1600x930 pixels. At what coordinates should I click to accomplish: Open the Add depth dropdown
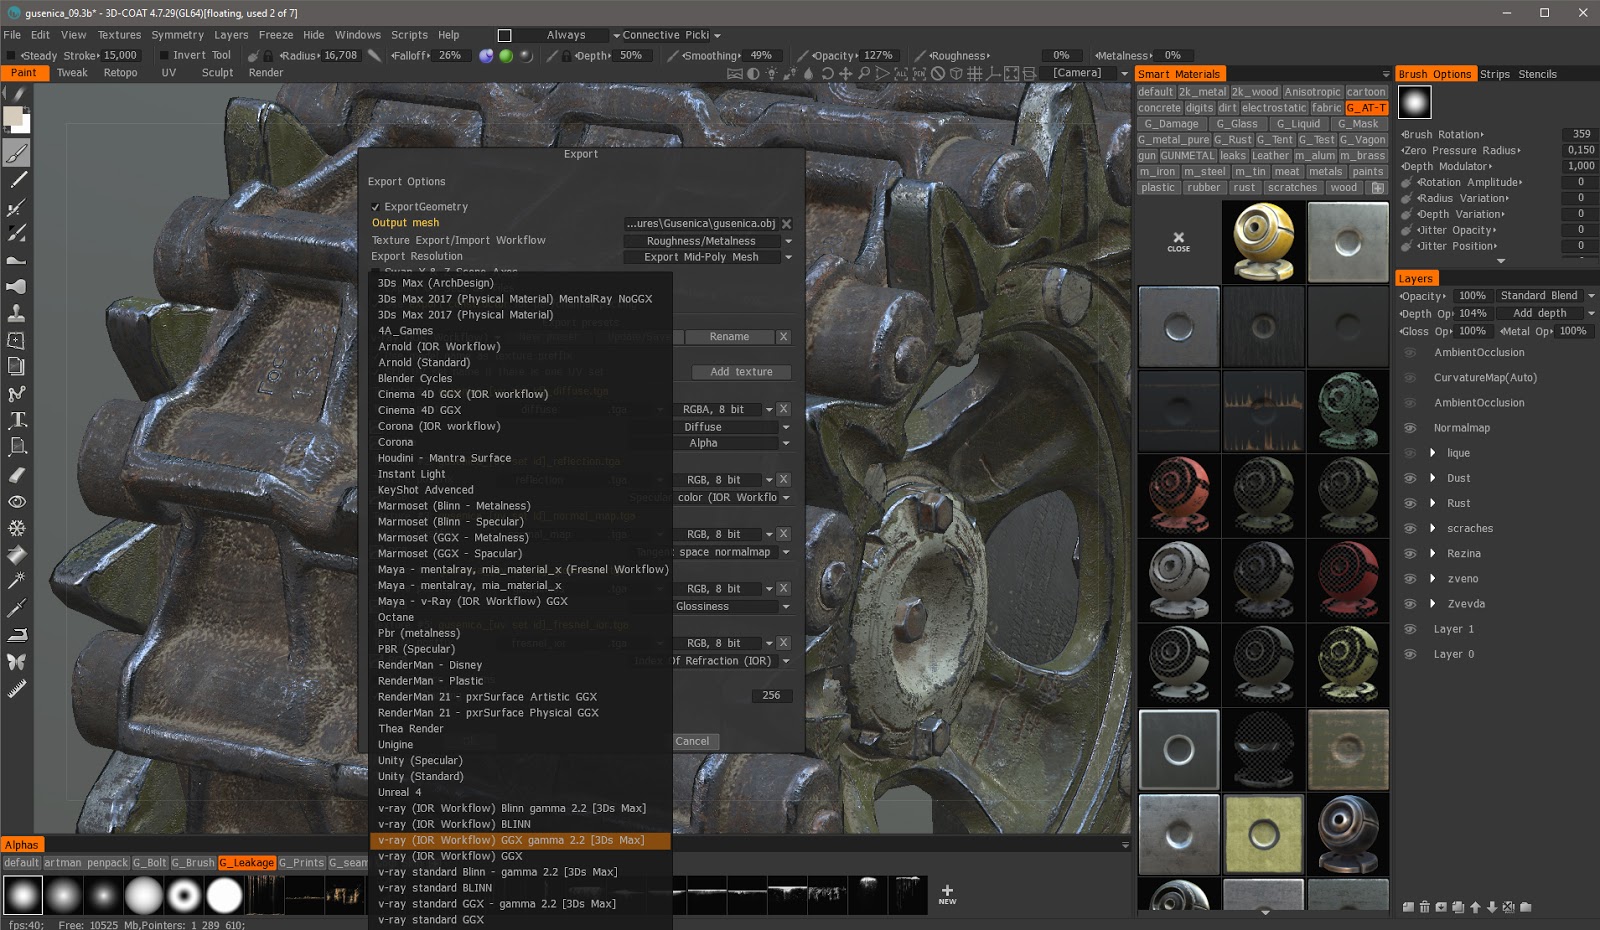pyautogui.click(x=1545, y=313)
